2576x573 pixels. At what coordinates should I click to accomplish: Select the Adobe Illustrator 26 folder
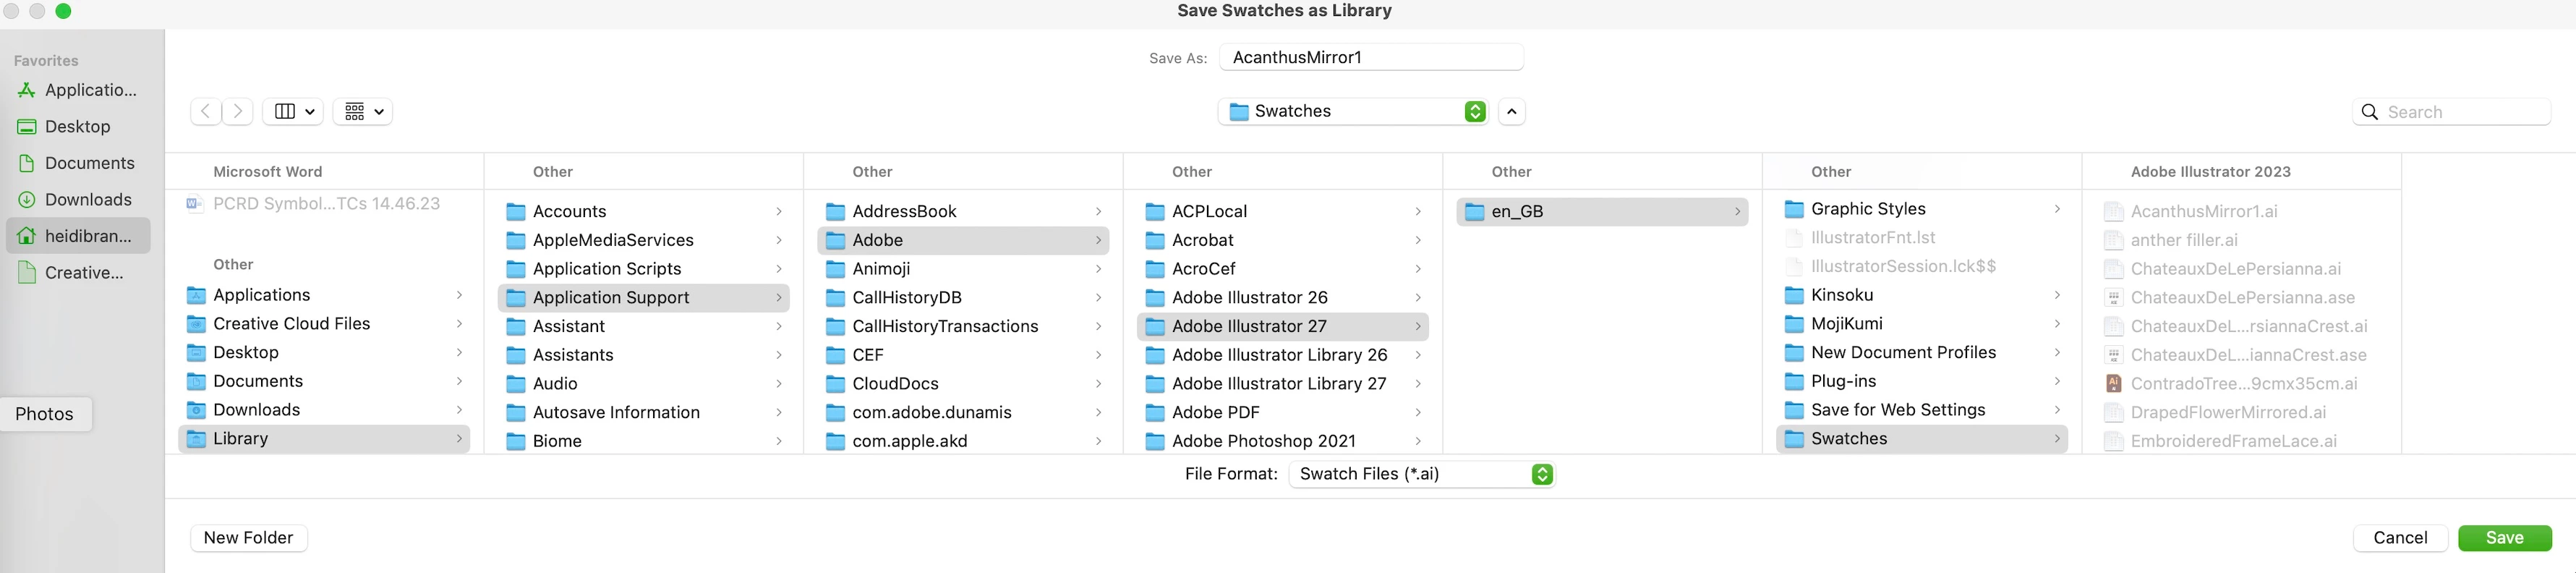[1250, 298]
